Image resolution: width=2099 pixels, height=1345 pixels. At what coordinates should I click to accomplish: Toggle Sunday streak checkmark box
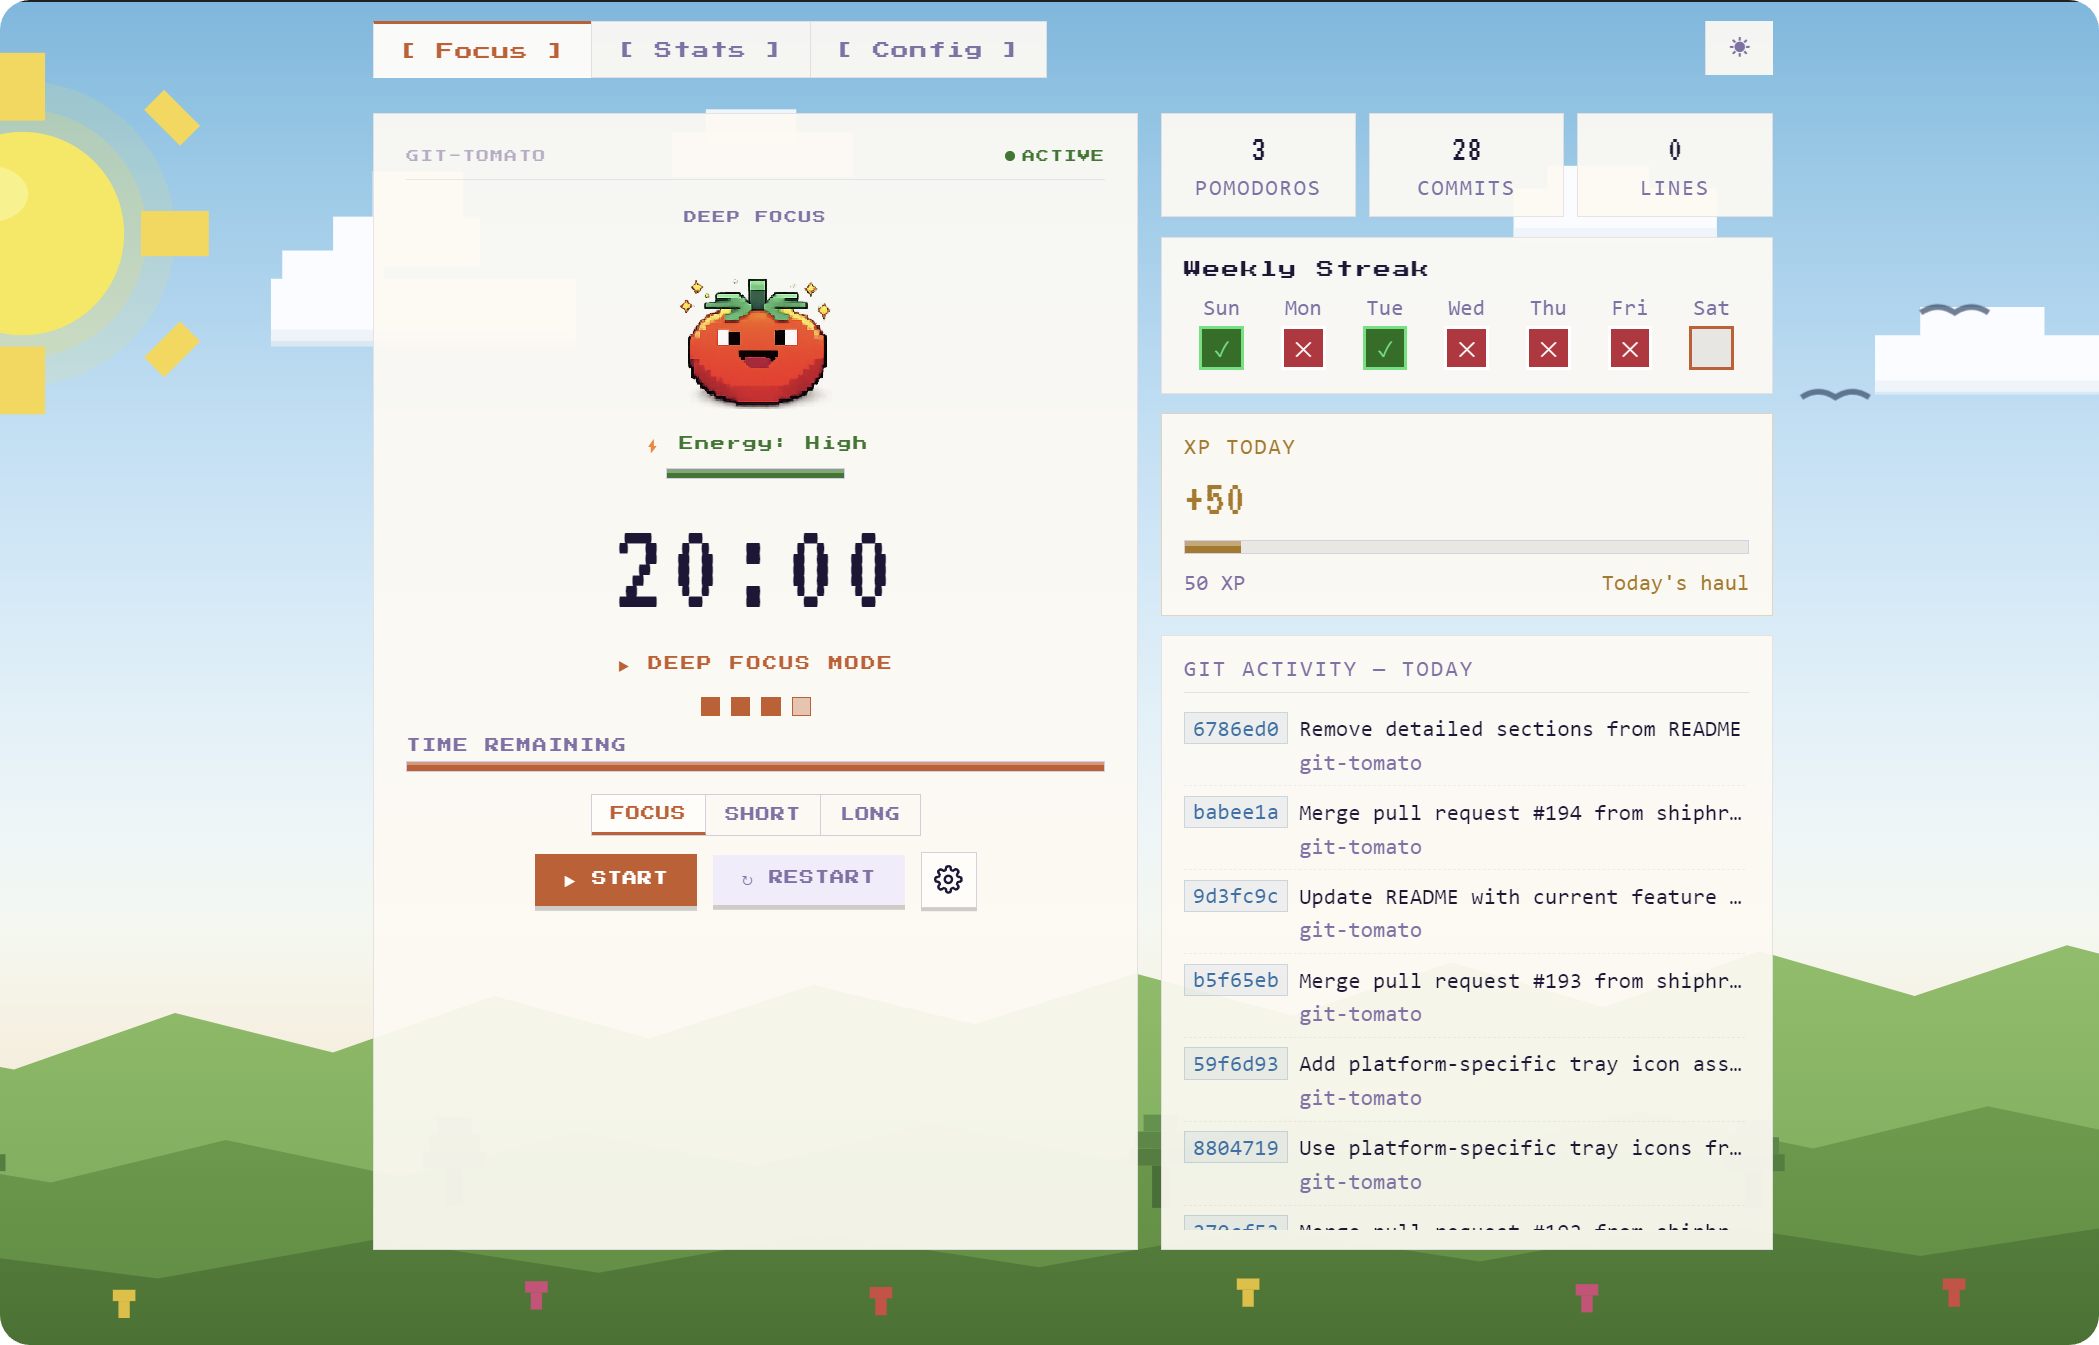coord(1221,349)
